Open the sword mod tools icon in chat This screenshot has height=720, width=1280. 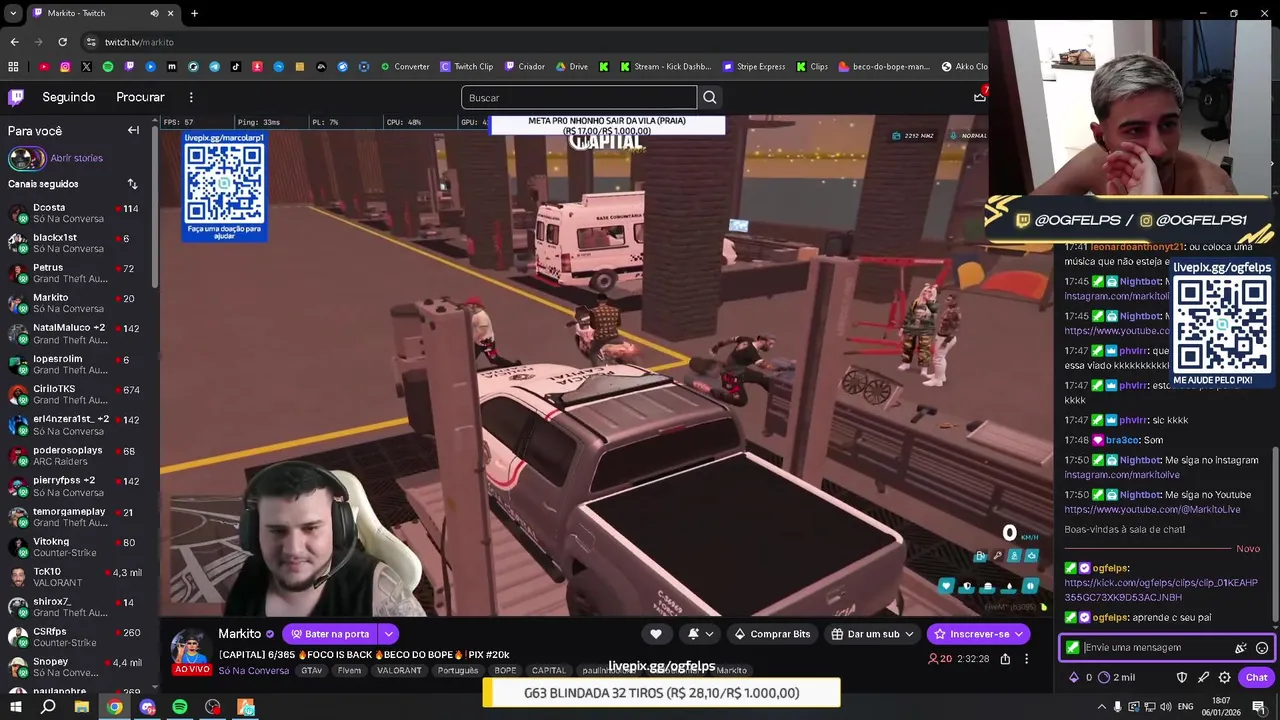coord(1203,677)
